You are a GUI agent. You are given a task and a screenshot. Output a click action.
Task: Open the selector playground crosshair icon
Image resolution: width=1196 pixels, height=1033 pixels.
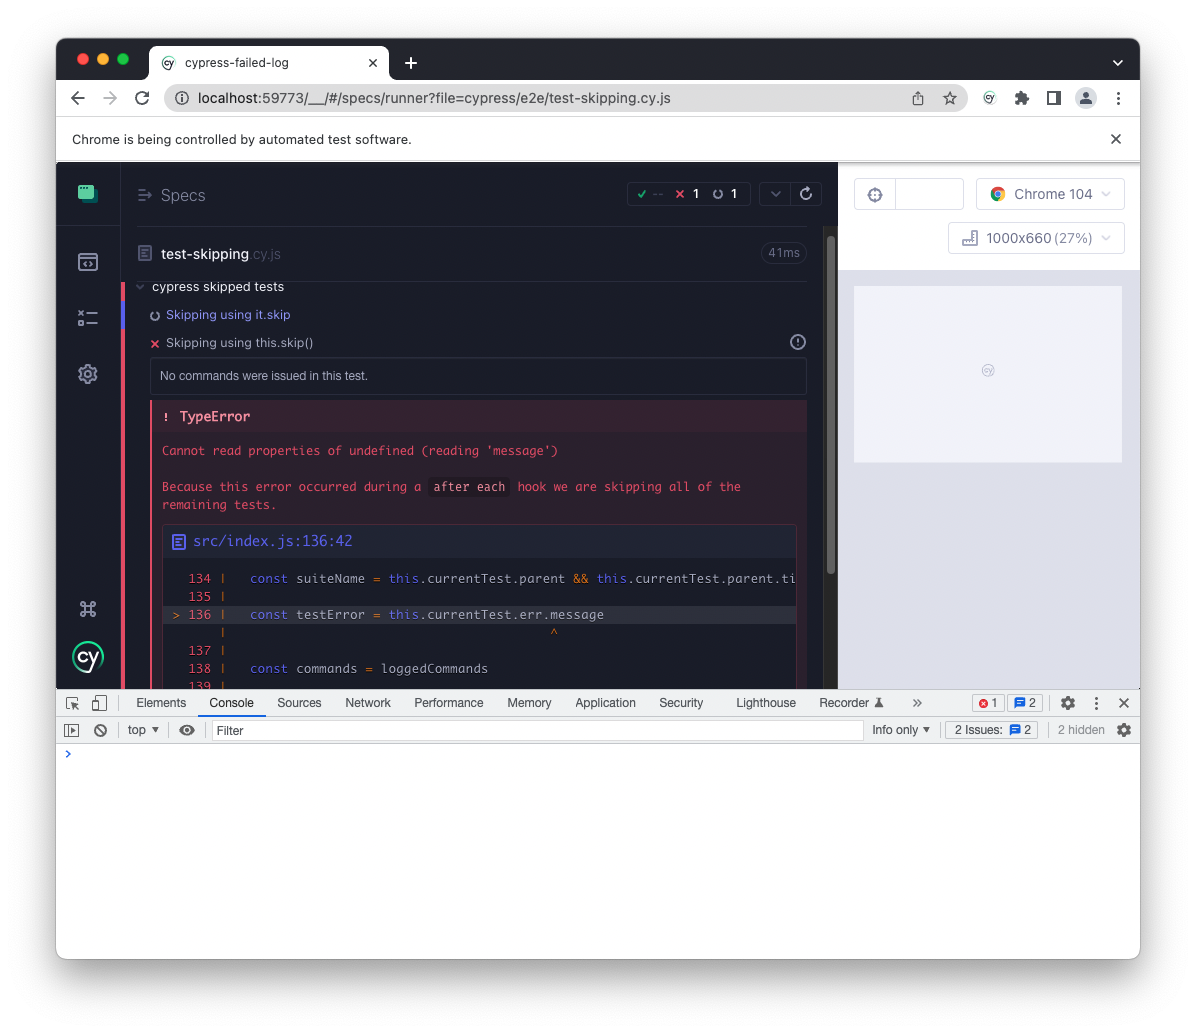click(875, 195)
